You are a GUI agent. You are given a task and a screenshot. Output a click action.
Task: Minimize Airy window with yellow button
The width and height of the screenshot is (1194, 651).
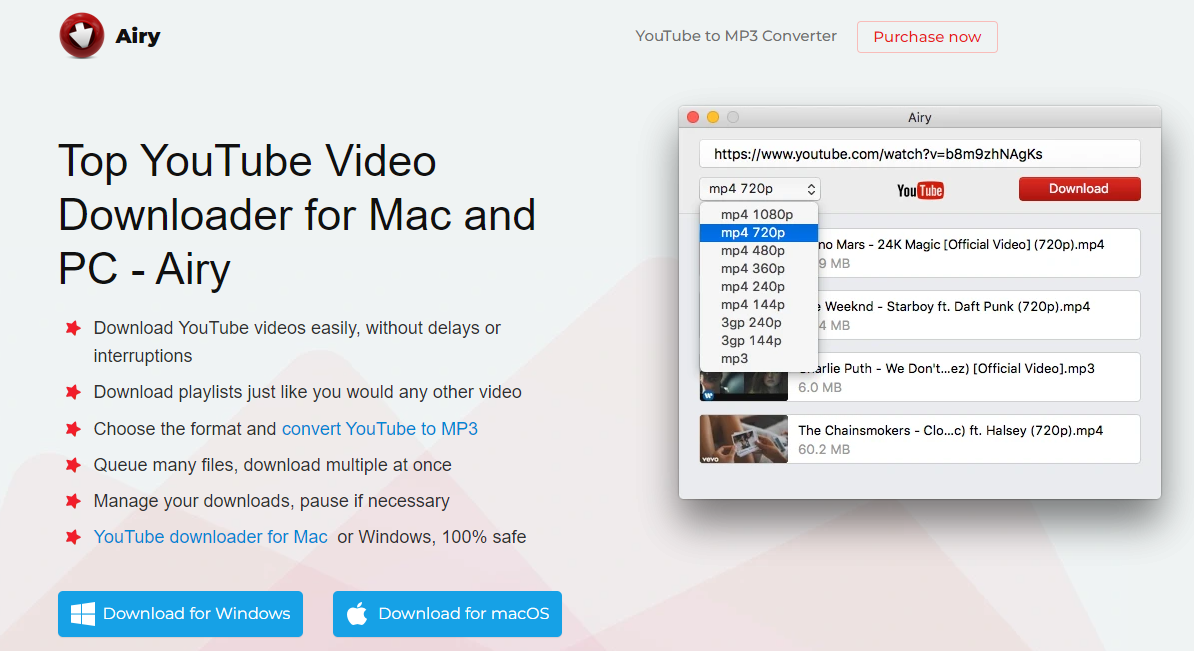pos(713,117)
